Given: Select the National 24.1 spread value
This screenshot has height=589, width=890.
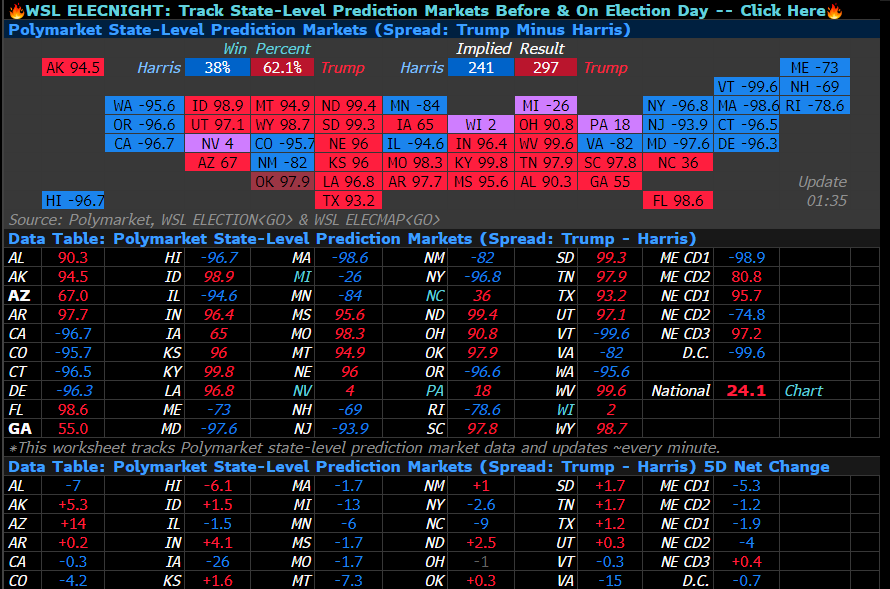Looking at the screenshot, I should (x=746, y=390).
